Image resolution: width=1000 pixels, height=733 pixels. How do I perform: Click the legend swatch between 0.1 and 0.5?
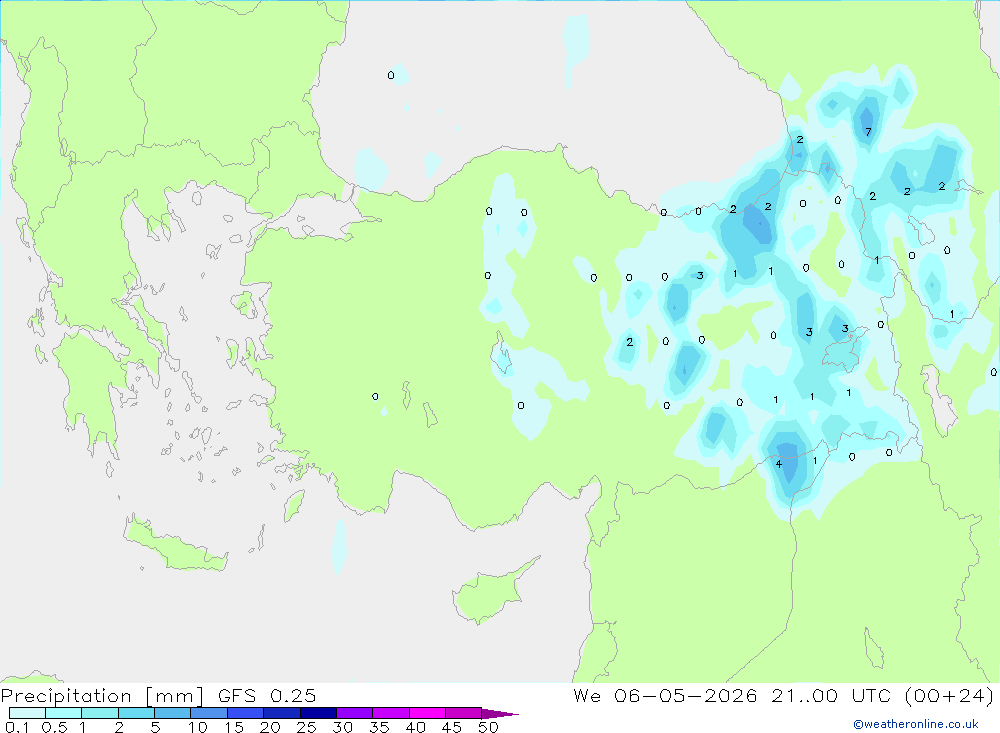[x=27, y=713]
